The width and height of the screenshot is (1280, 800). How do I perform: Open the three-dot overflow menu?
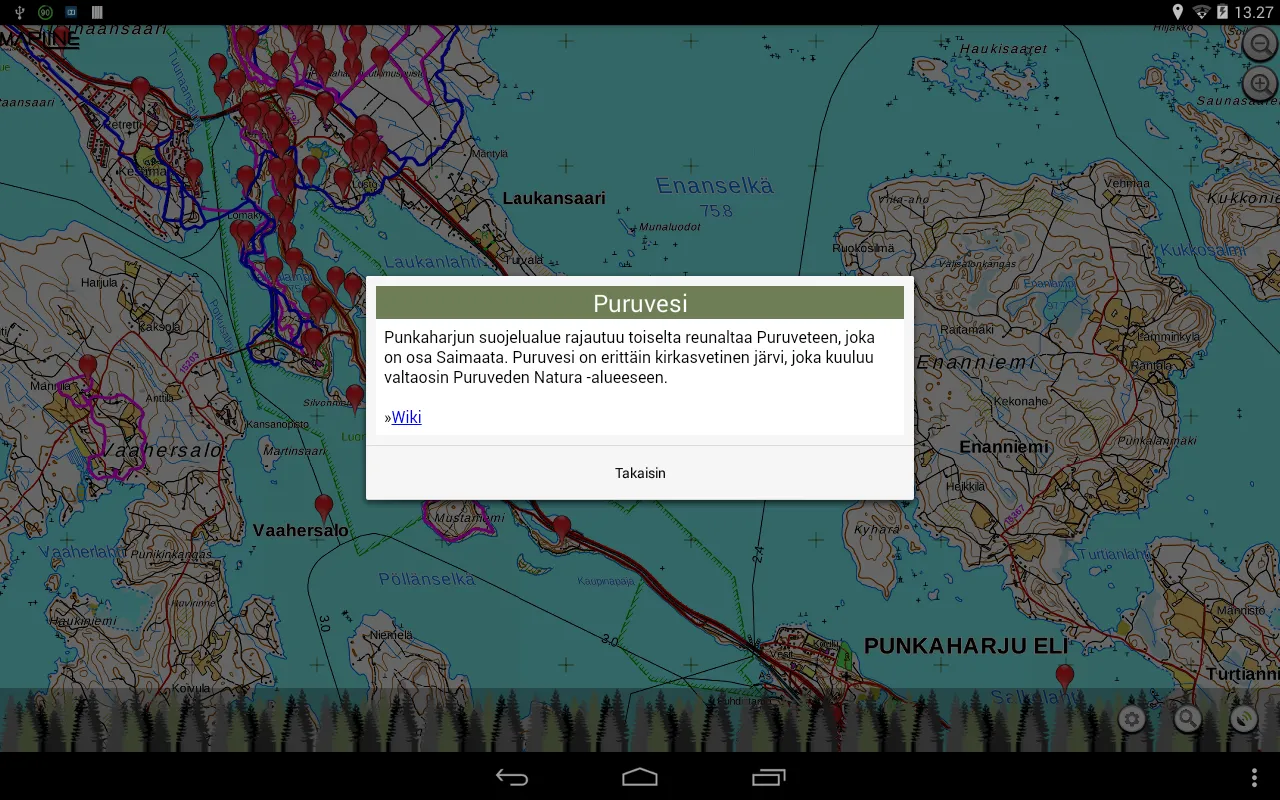tap(1255, 777)
